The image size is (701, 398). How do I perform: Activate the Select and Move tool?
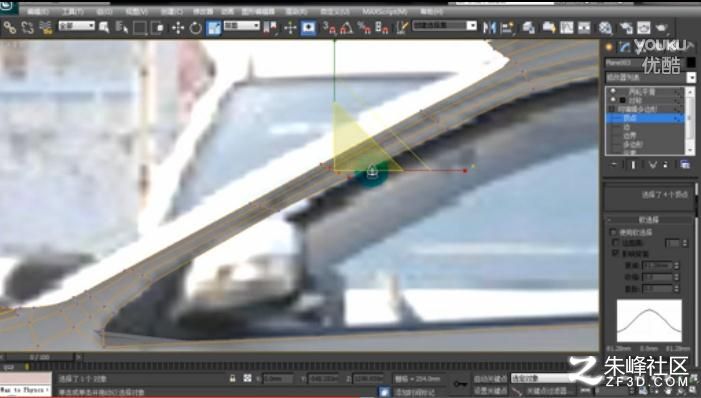[178, 28]
